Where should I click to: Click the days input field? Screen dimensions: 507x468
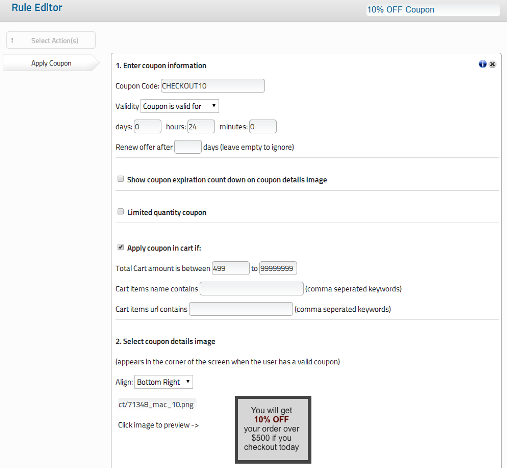[148, 127]
